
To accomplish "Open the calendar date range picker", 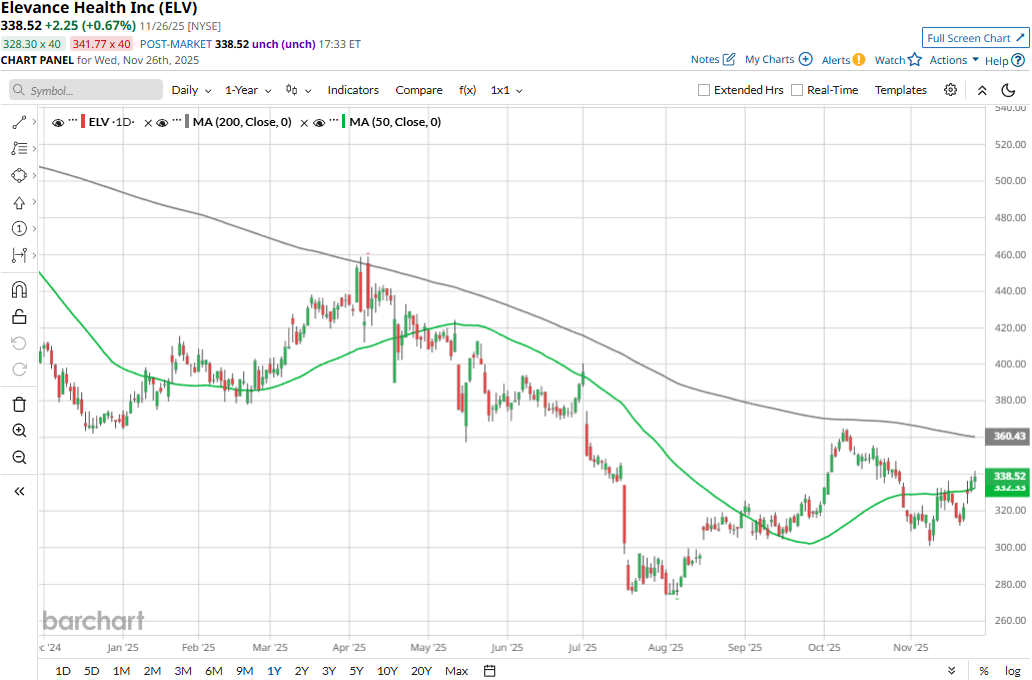I will 490,671.
